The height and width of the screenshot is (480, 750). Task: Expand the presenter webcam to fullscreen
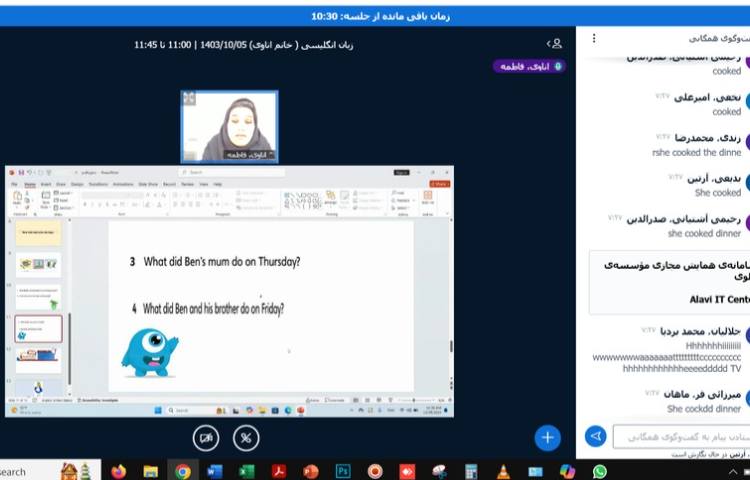tap(189, 98)
